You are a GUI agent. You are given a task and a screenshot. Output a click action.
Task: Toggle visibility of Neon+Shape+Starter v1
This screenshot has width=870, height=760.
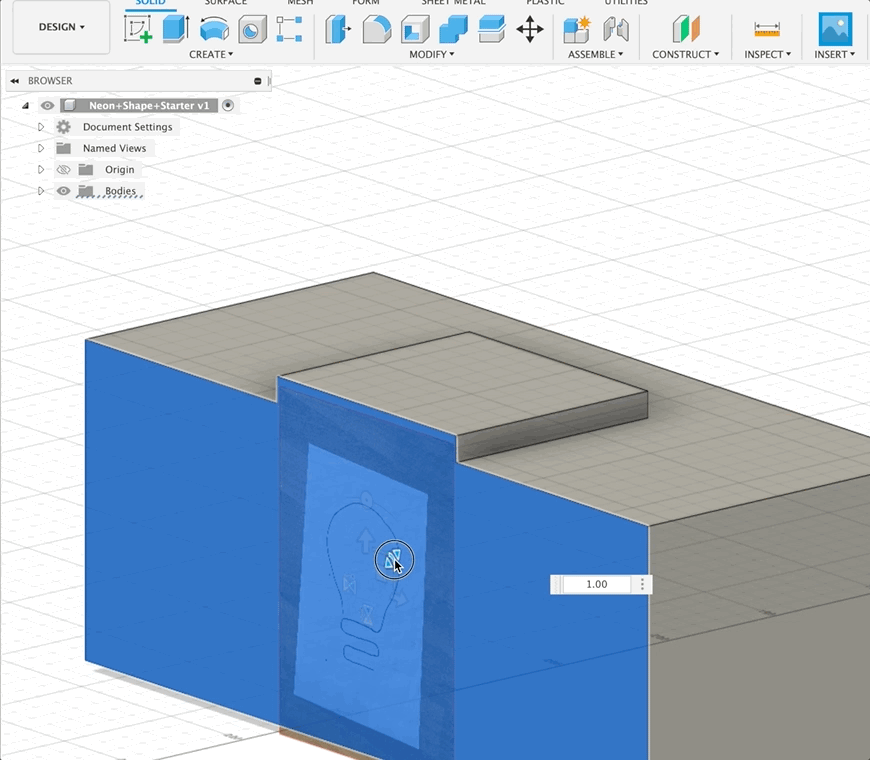coord(47,105)
